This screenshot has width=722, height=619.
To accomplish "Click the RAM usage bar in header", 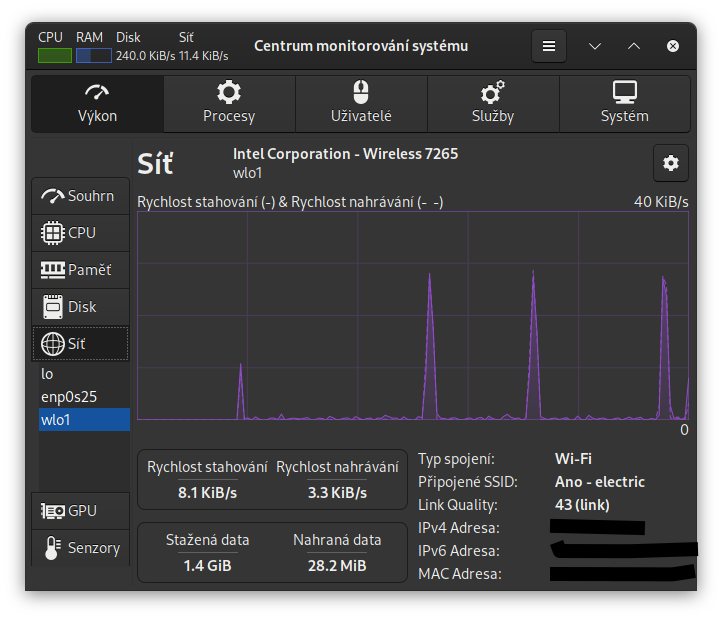I will [93, 55].
